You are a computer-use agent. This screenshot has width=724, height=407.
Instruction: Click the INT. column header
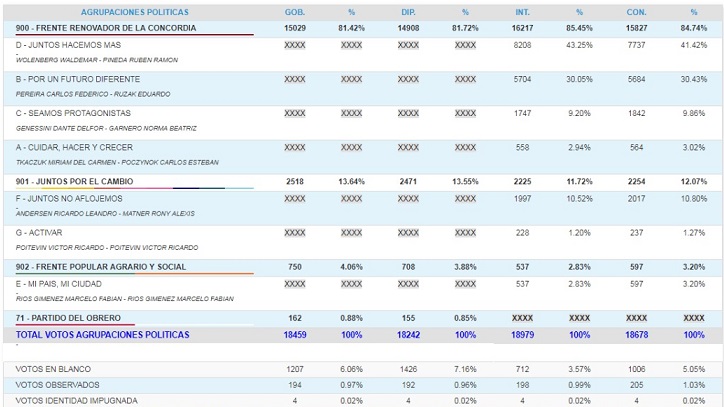click(522, 12)
